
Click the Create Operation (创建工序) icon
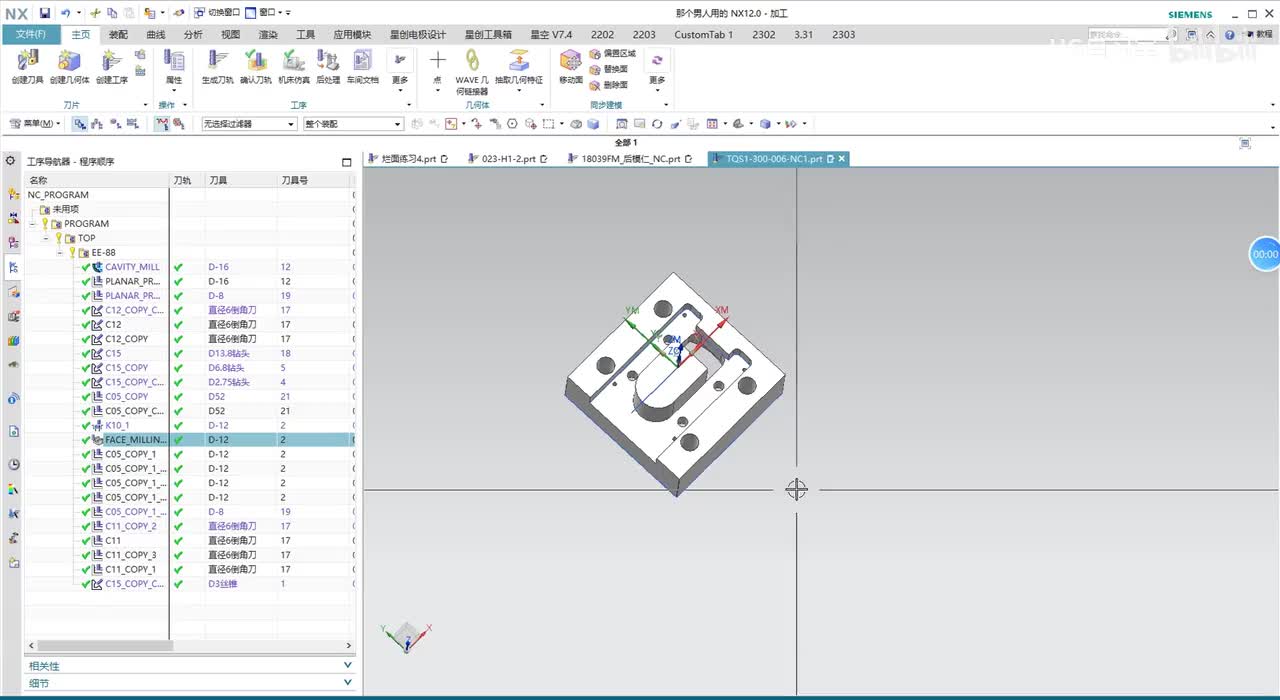click(111, 62)
